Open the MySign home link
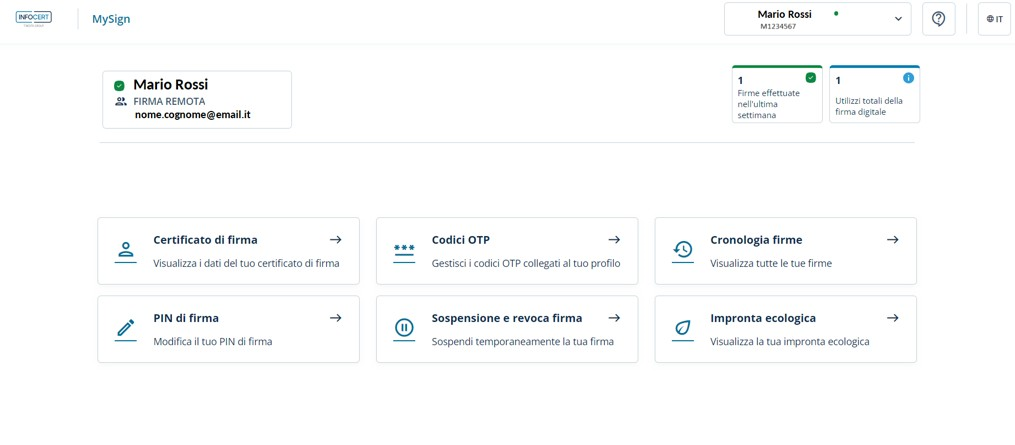Viewport: 1015px width, 445px height. click(x=111, y=19)
